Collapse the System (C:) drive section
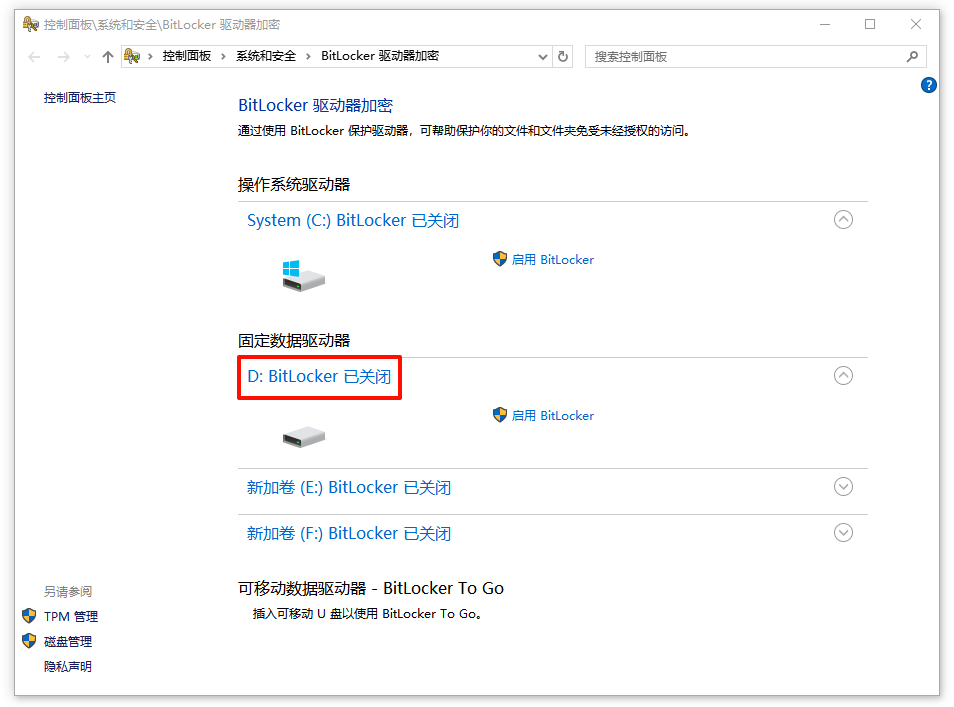Screen dimensions: 954x707 [843, 220]
